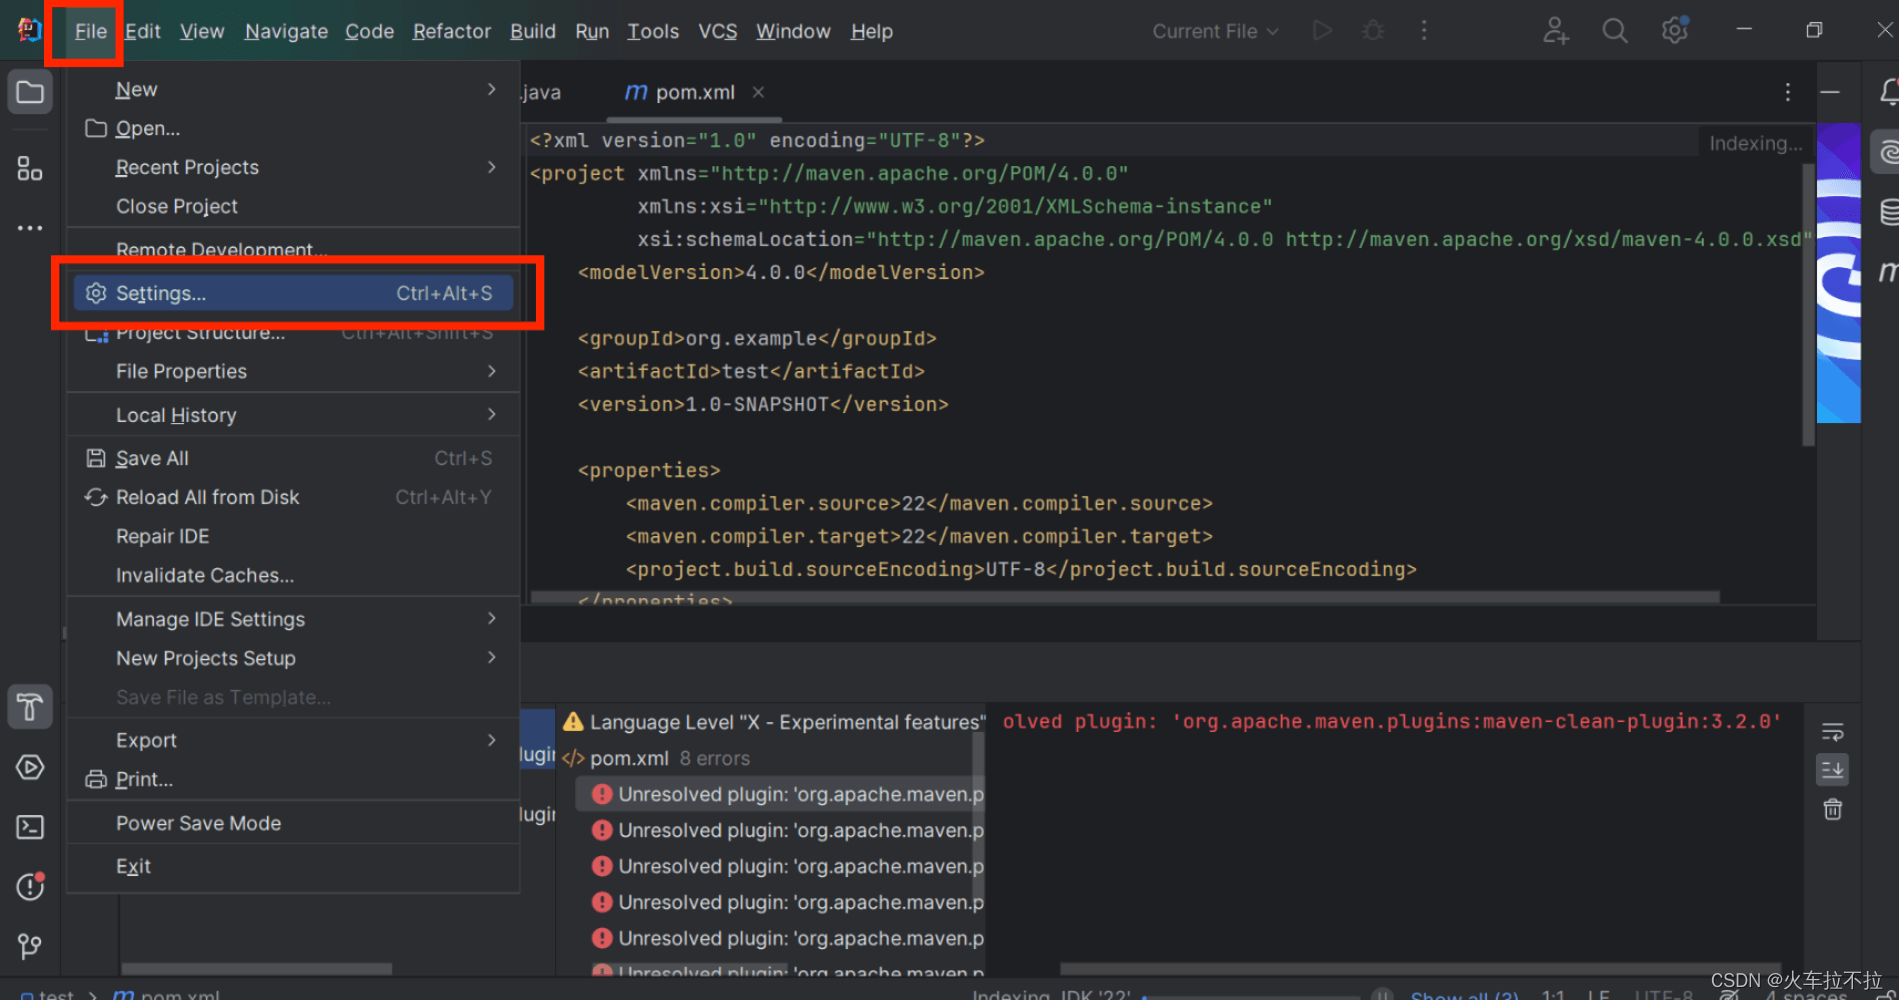The image size is (1899, 1000).
Task: Open the Terminal tool window
Action: pyautogui.click(x=30, y=827)
